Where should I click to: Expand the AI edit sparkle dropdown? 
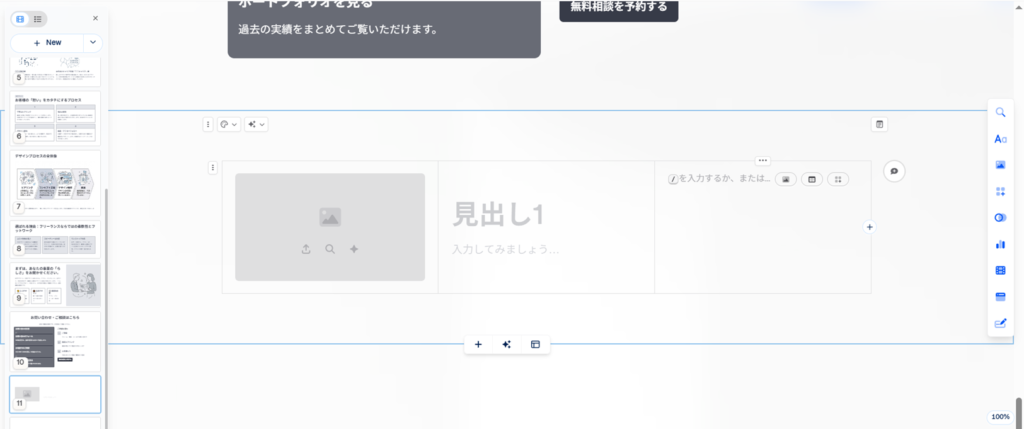[x=257, y=125]
